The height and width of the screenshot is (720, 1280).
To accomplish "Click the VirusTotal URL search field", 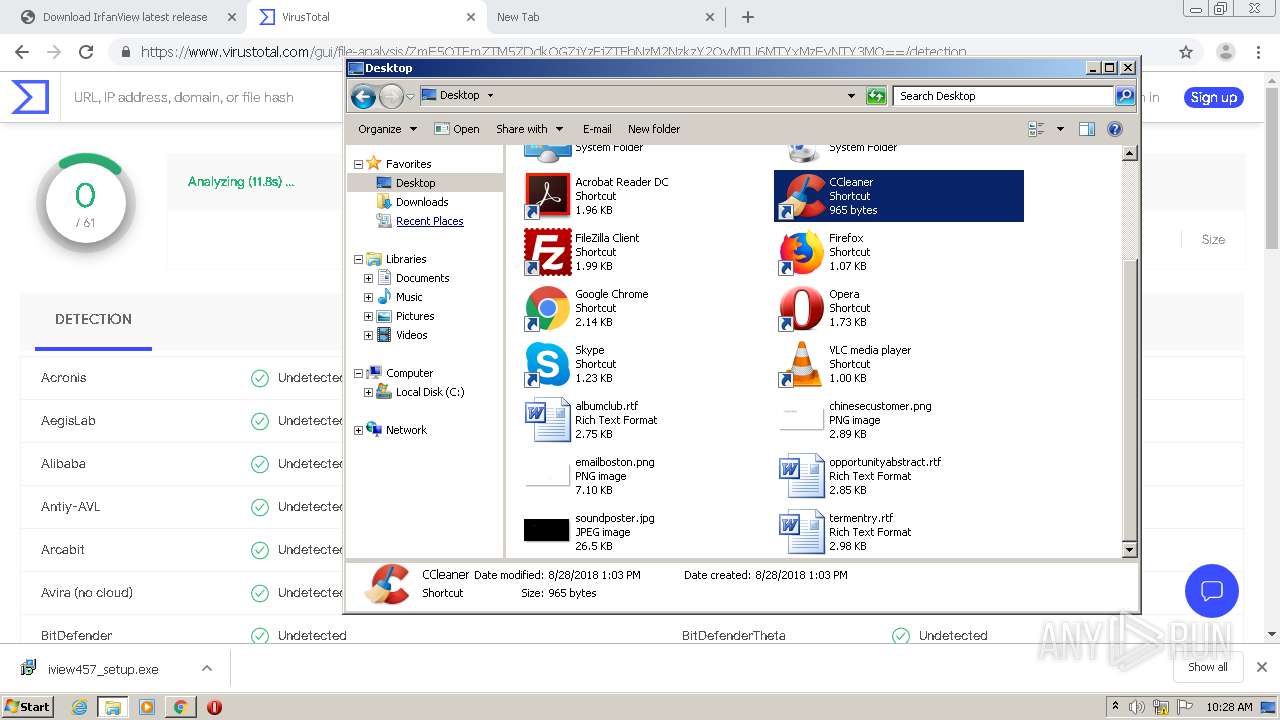I will click(x=183, y=97).
